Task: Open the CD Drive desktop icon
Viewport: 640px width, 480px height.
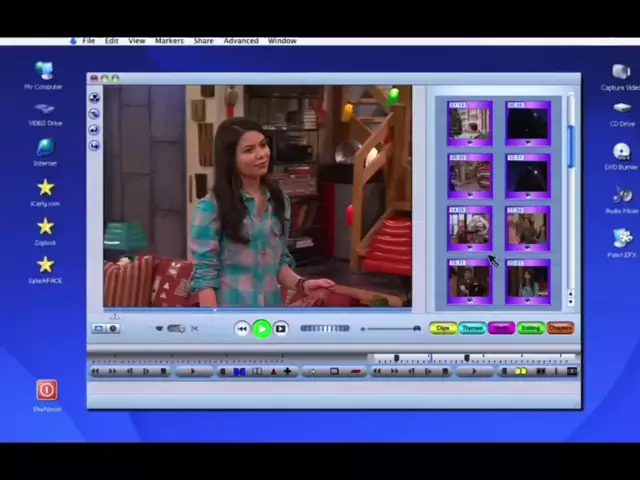Action: [x=622, y=108]
